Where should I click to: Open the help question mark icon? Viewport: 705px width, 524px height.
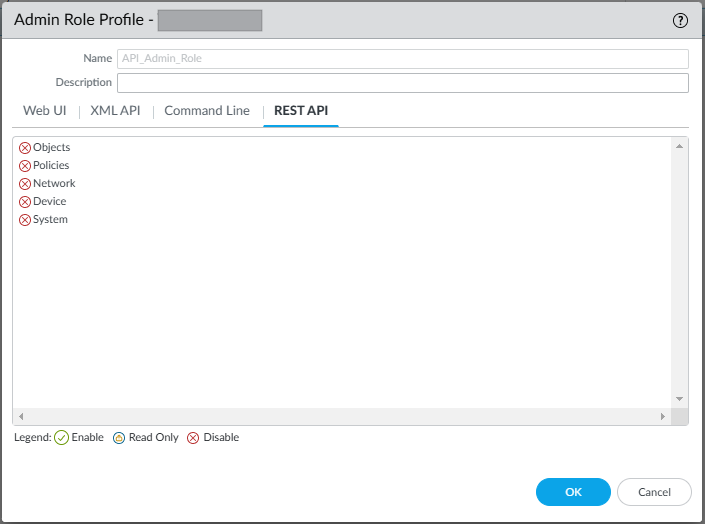click(680, 20)
